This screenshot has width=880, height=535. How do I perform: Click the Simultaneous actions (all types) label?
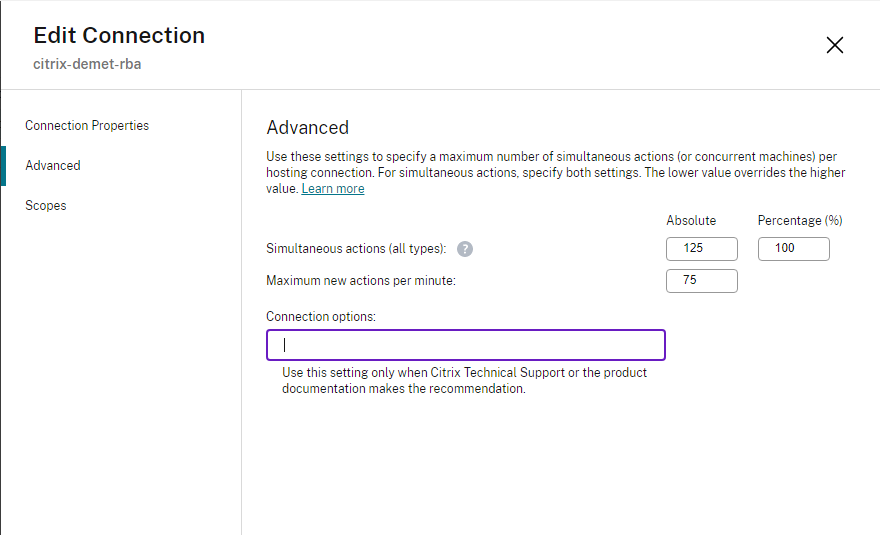pyautogui.click(x=356, y=250)
